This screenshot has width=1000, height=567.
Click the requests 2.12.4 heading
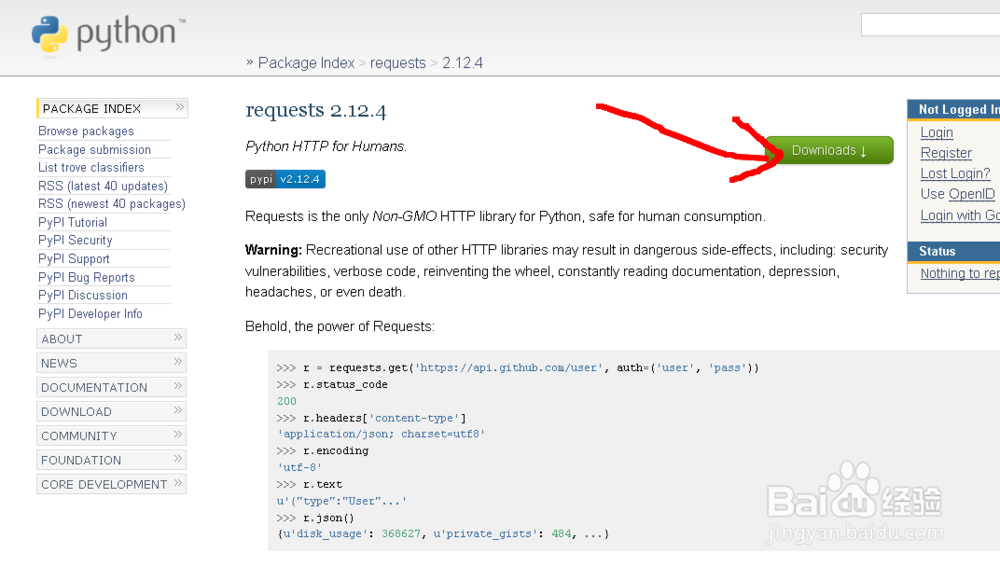[316, 110]
